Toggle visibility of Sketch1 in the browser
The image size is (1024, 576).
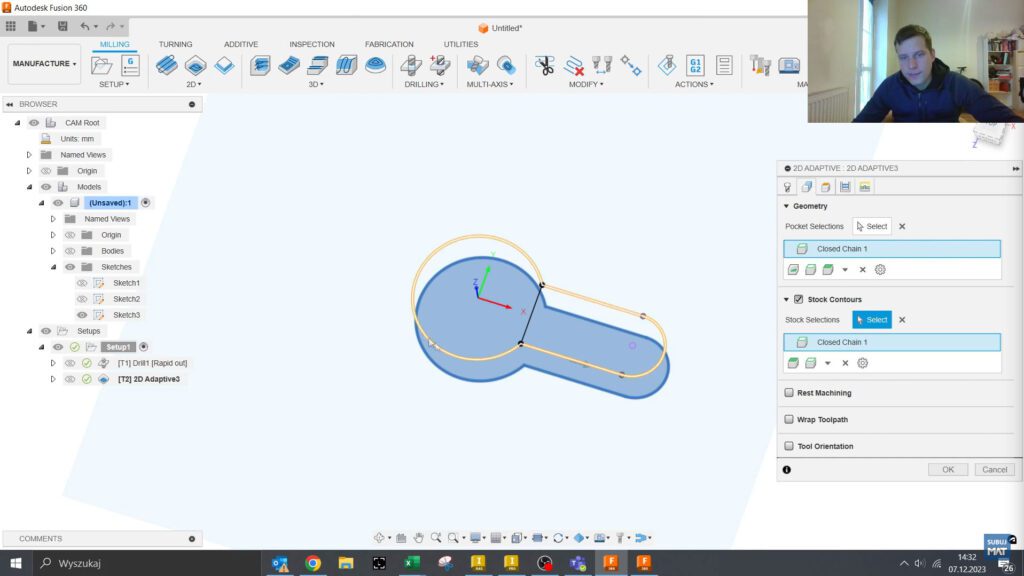82,282
